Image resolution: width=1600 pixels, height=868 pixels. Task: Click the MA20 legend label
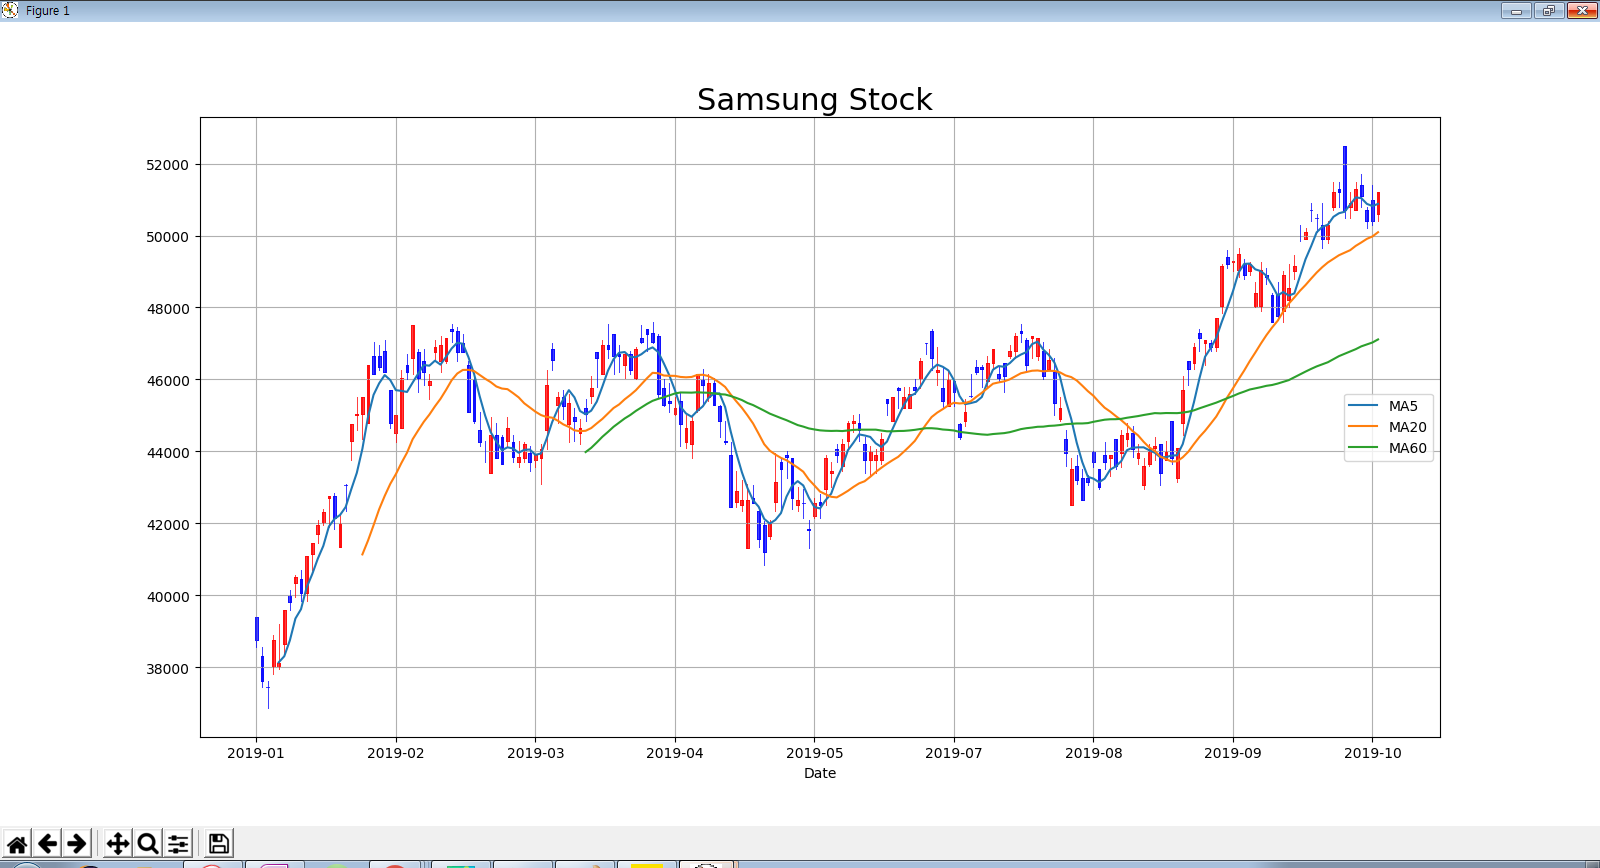tap(1407, 427)
